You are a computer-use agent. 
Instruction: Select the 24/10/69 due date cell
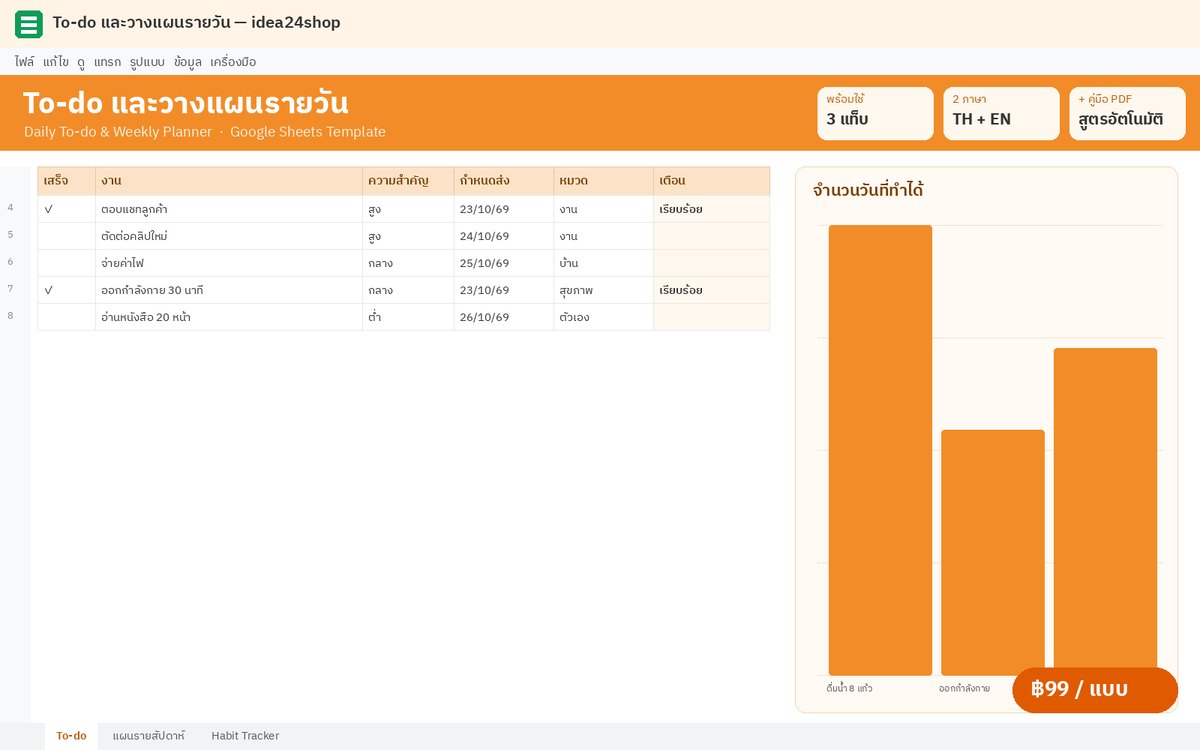pos(504,236)
